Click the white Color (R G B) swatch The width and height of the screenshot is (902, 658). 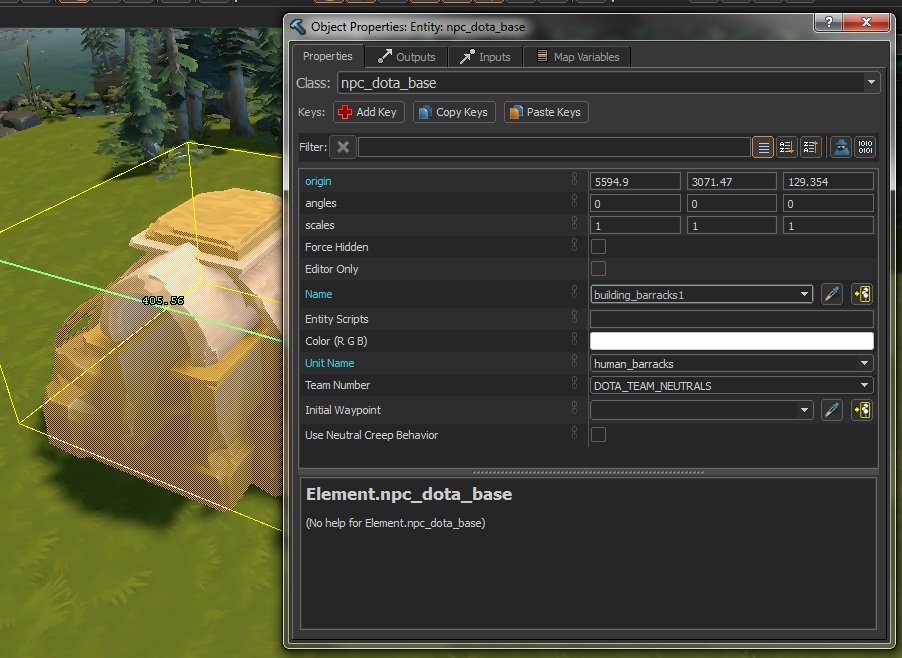(731, 342)
